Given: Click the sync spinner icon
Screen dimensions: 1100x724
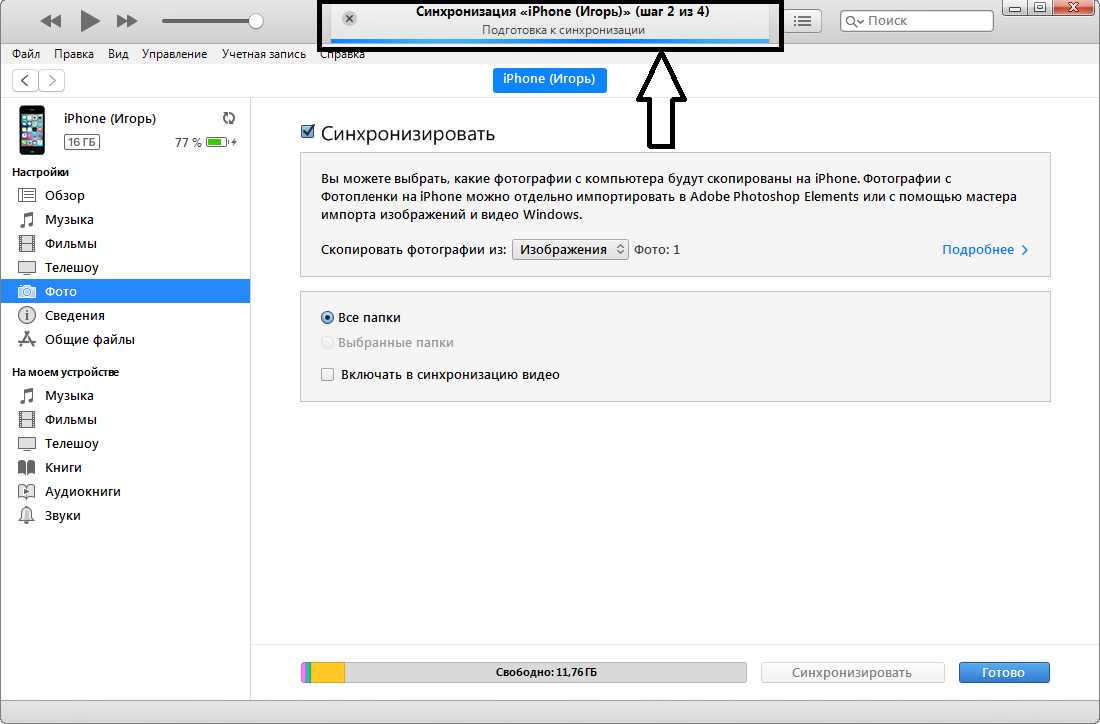Looking at the screenshot, I should 229,118.
